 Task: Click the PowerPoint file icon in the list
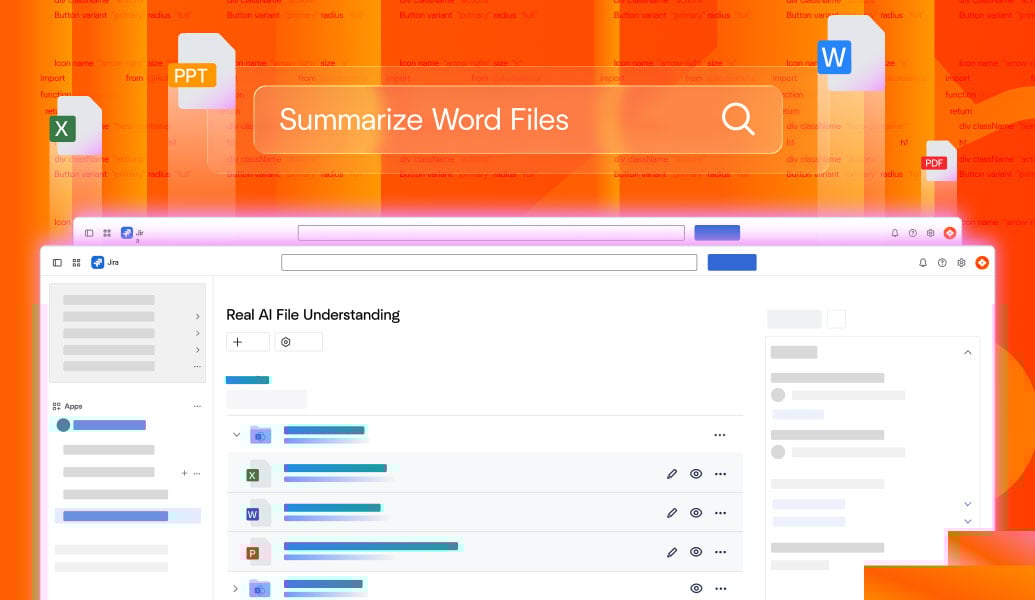(253, 551)
